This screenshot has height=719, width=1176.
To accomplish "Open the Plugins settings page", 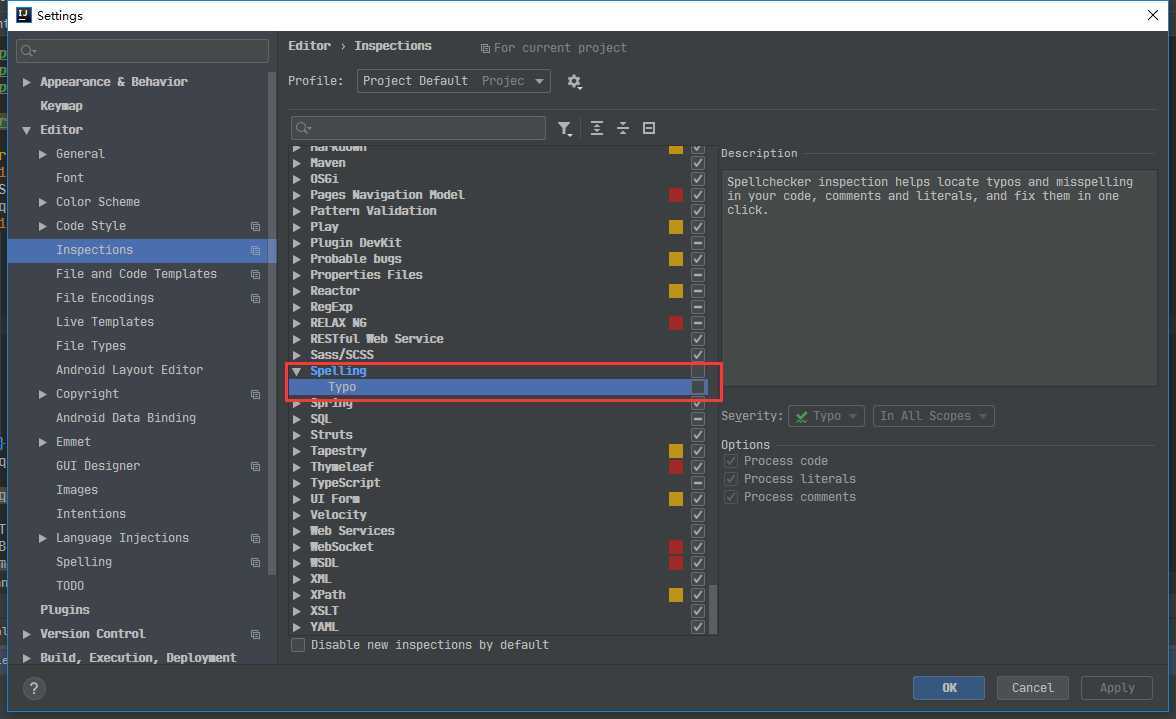I will click(x=64, y=610).
